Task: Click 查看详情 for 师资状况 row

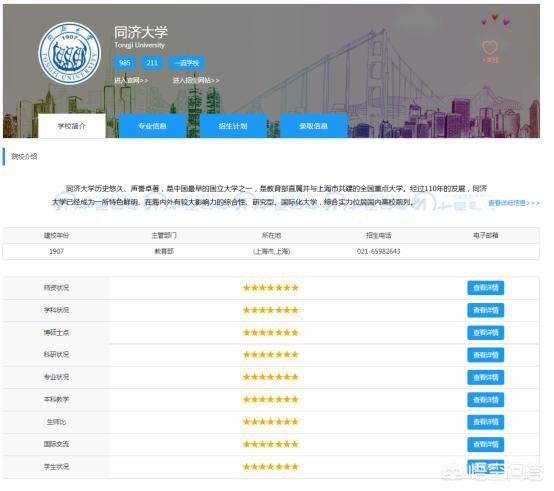Action: coord(485,288)
